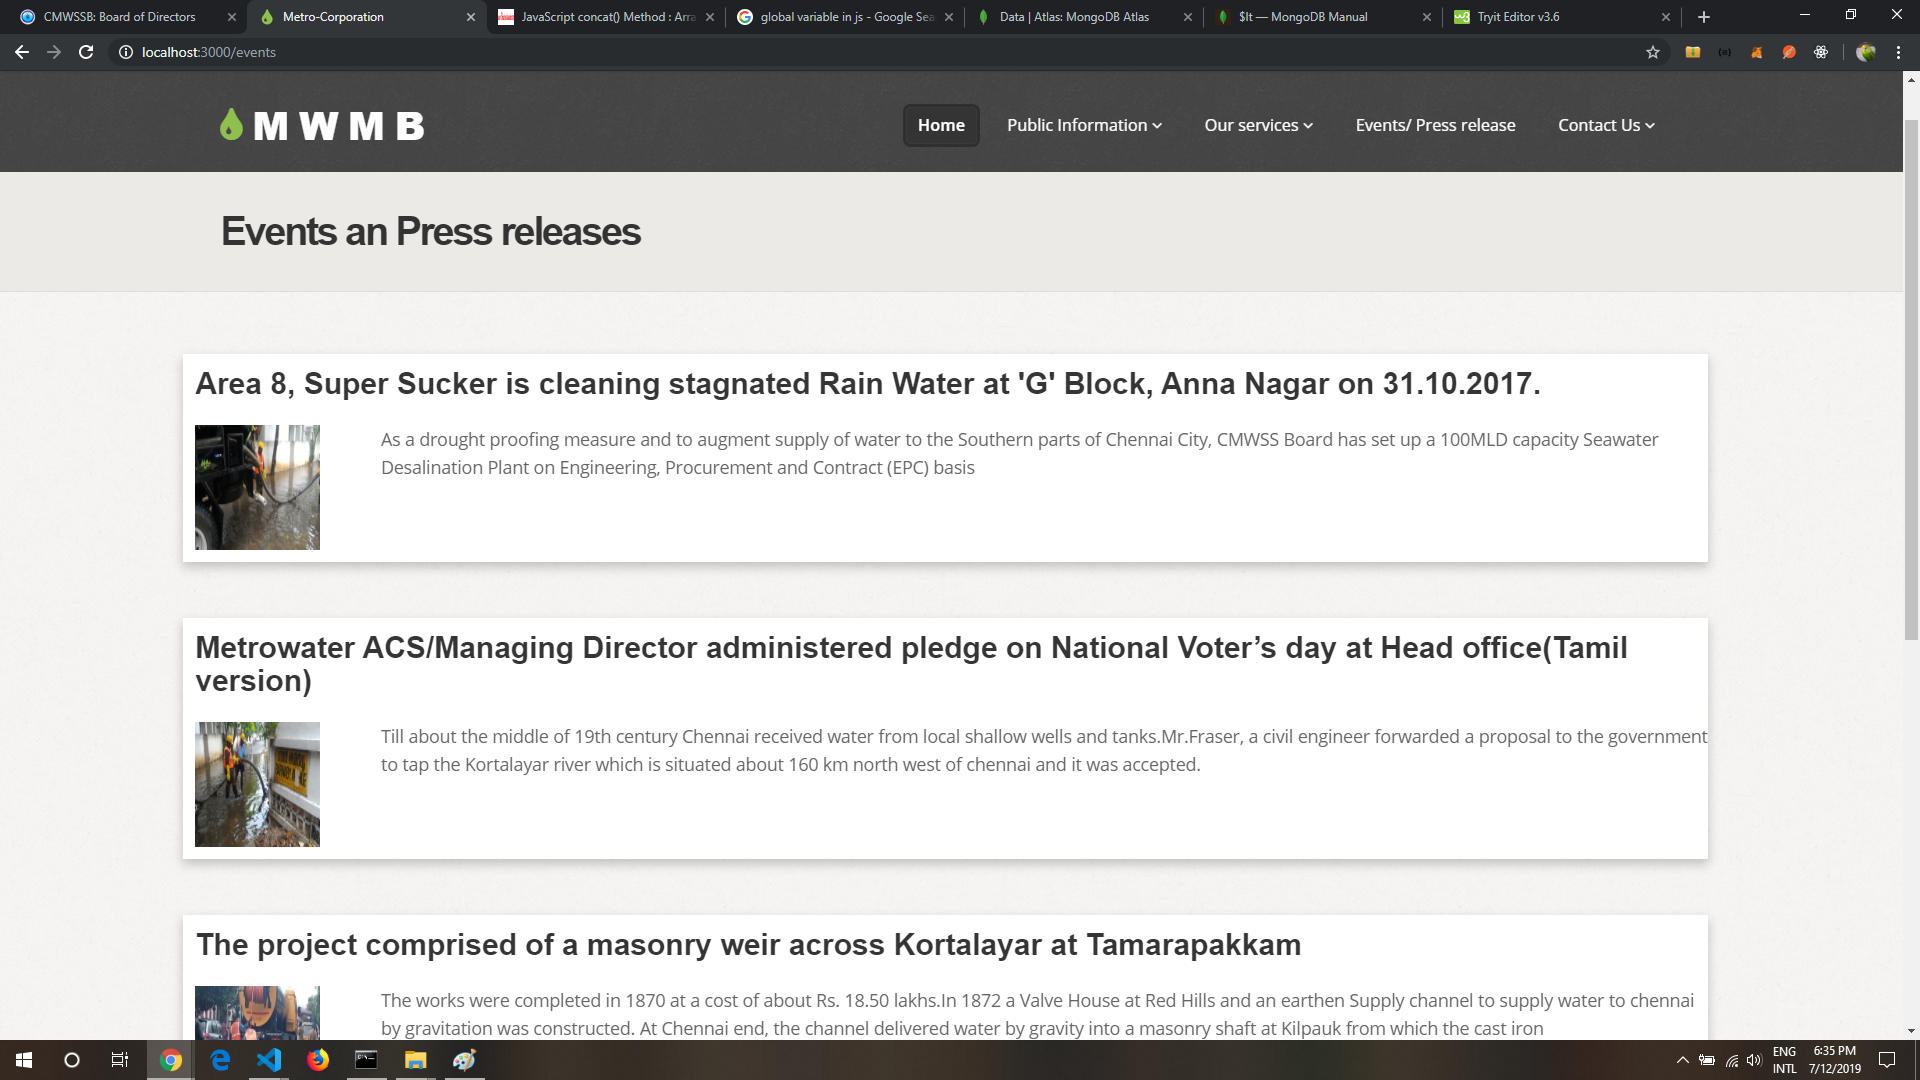1920x1080 pixels.
Task: Click the MWMB water drop logo
Action: point(322,126)
